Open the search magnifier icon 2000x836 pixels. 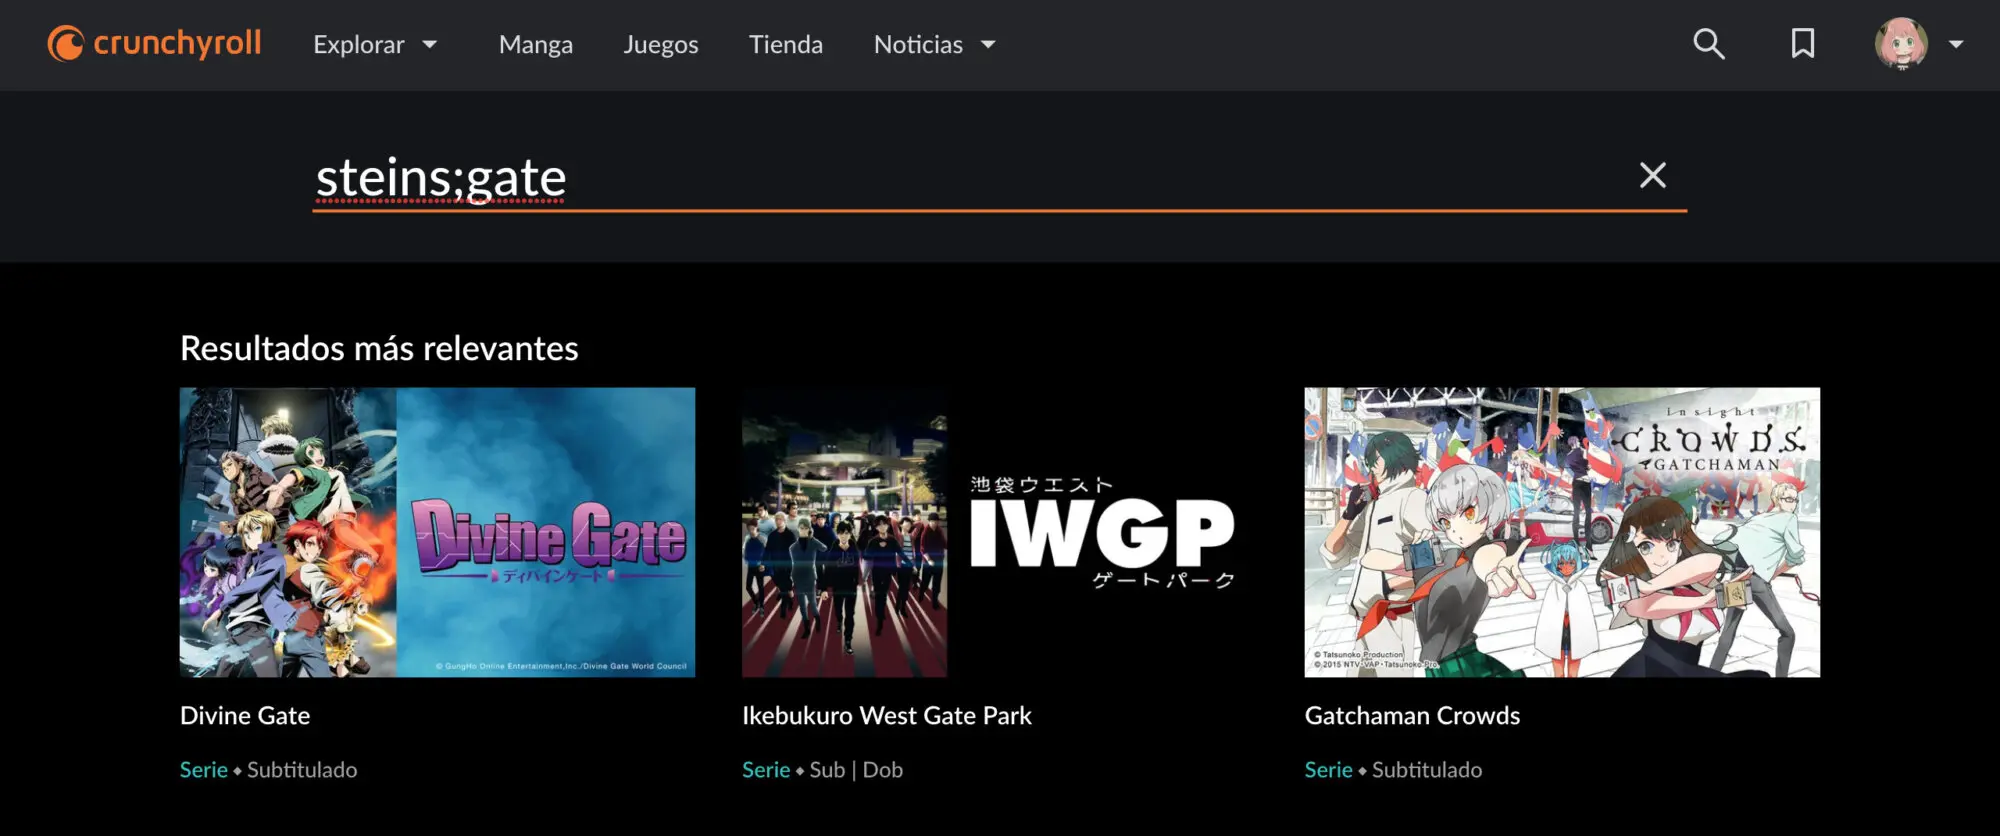pyautogui.click(x=1708, y=44)
